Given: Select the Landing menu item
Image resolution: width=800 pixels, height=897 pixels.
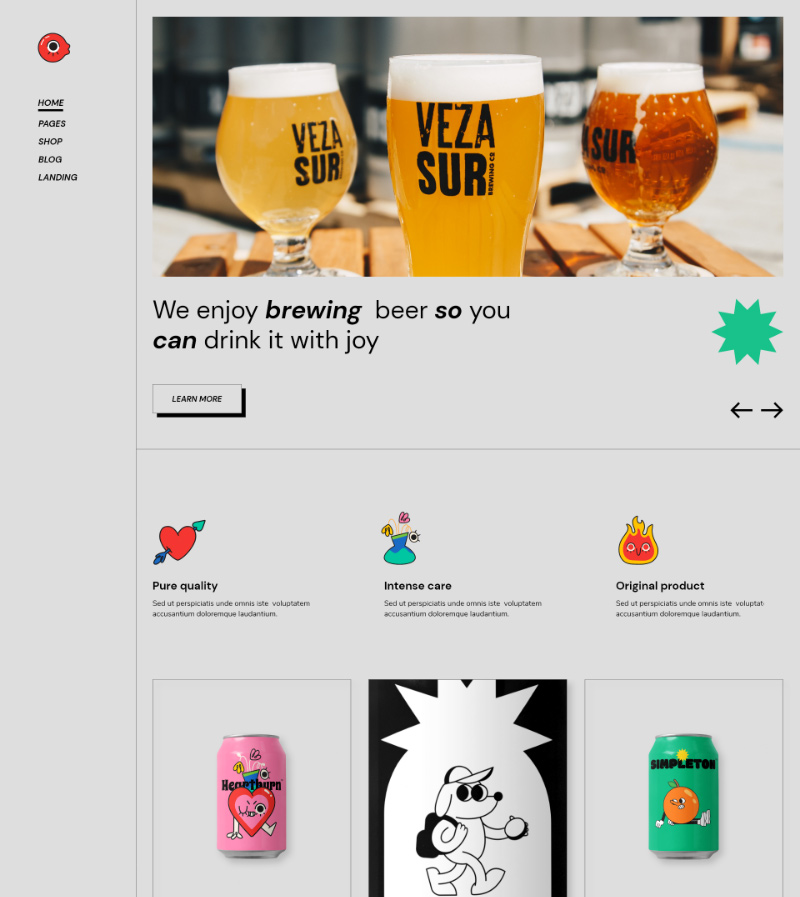Looking at the screenshot, I should coord(58,177).
